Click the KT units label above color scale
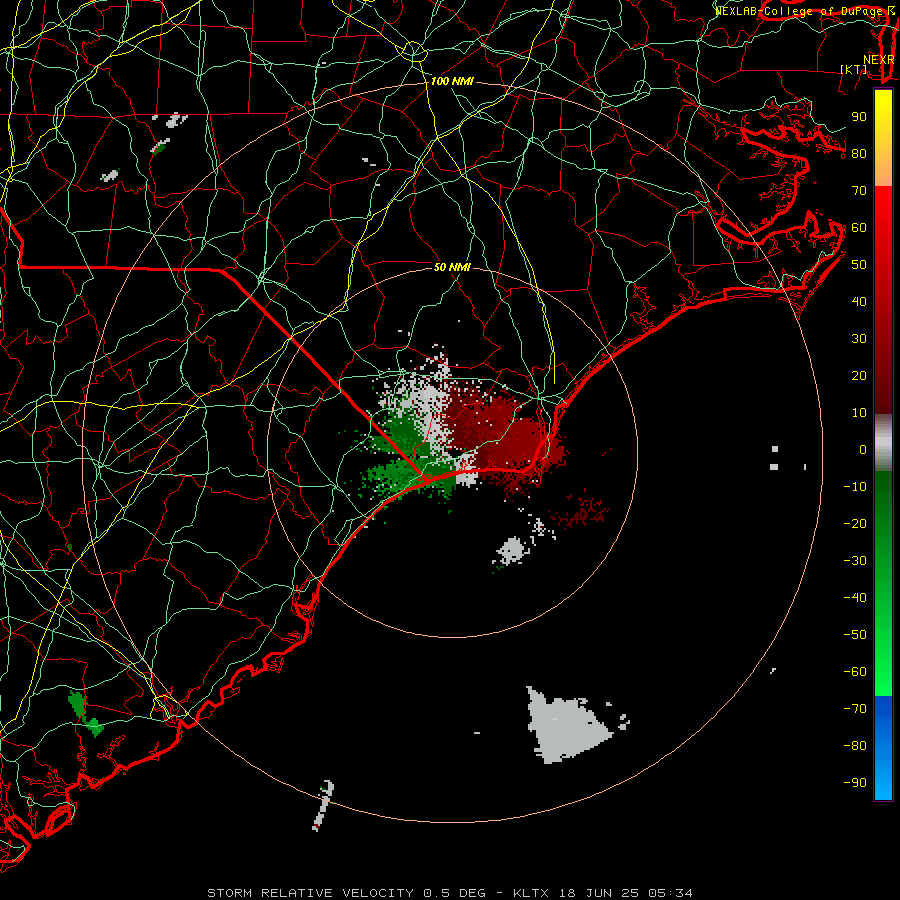 click(x=854, y=69)
